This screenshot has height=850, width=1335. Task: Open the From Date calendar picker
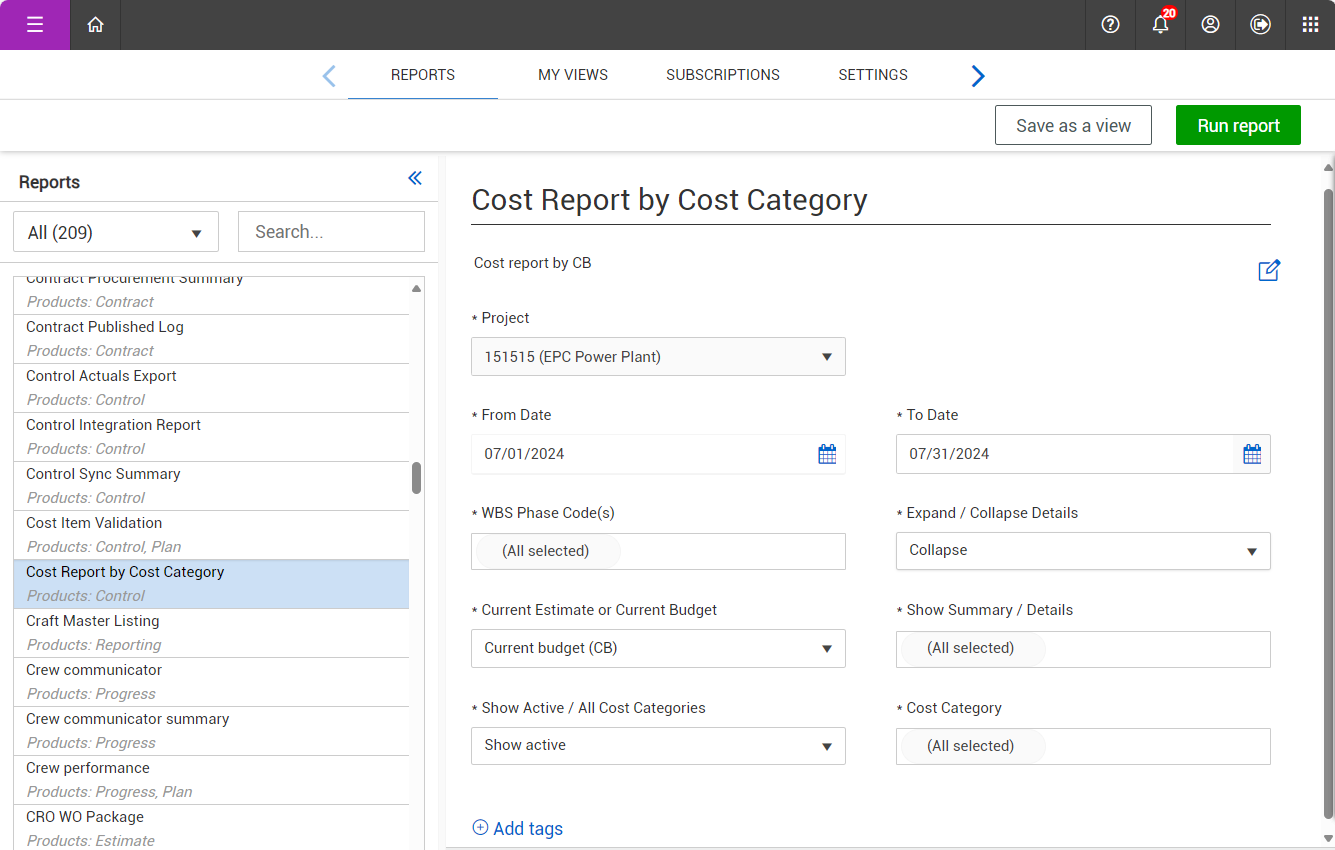[827, 454]
